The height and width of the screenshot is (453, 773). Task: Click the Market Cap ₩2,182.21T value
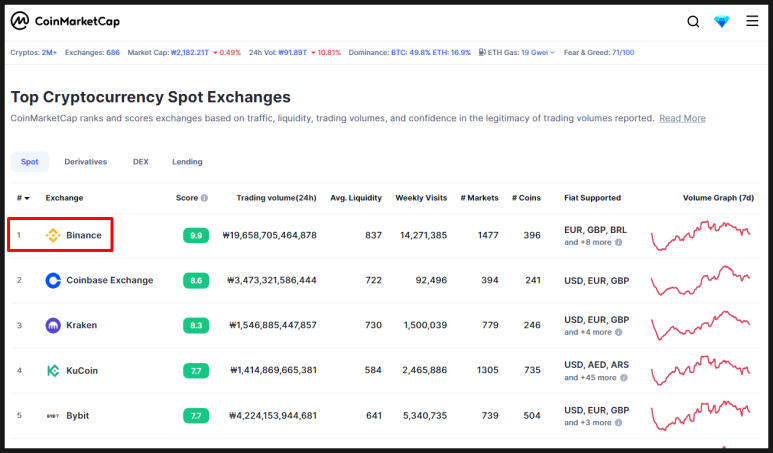pos(190,52)
